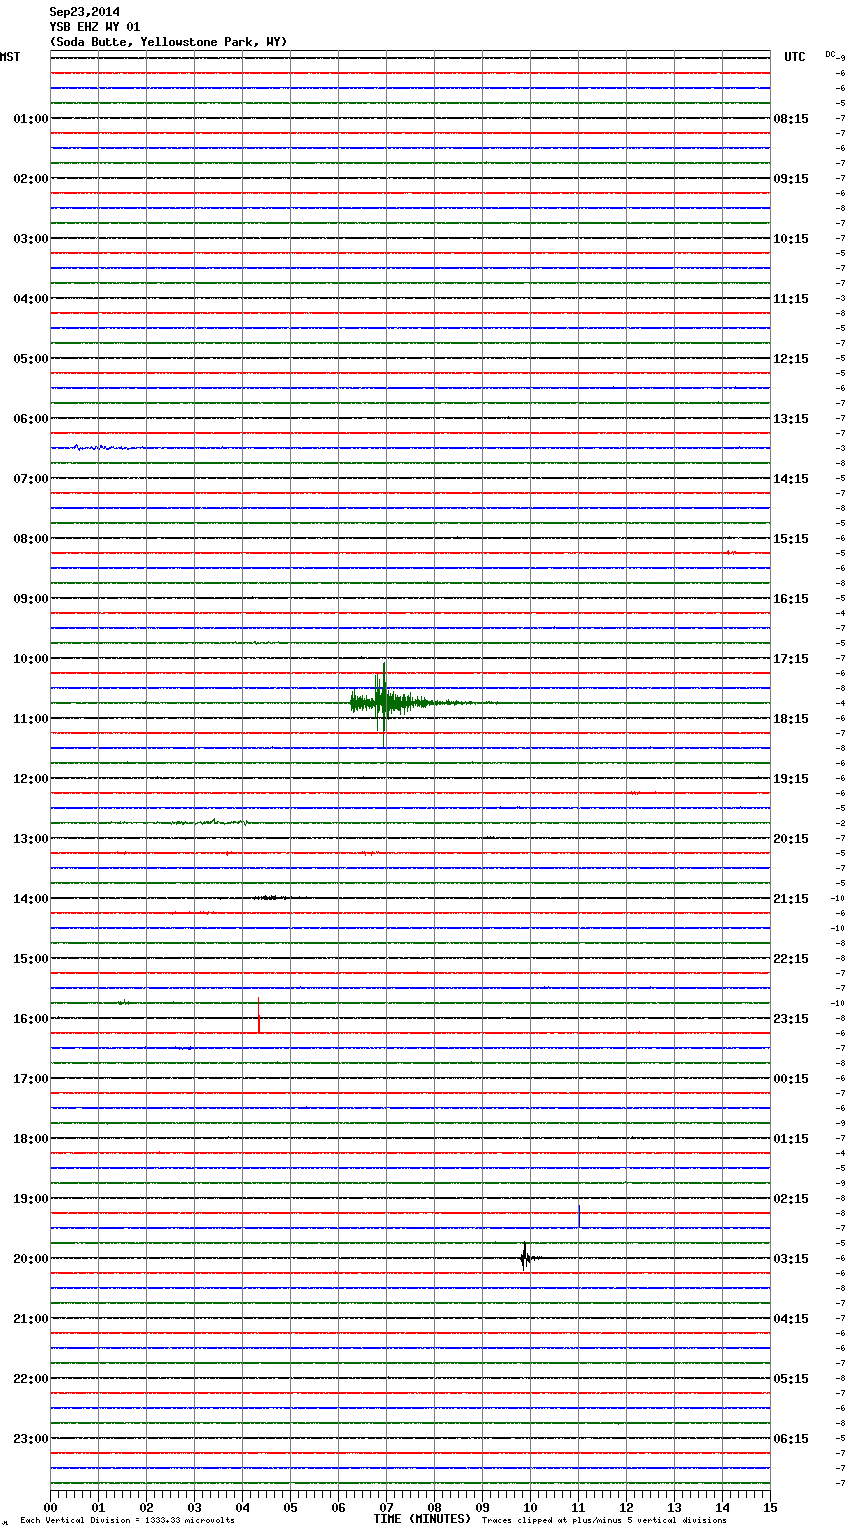This screenshot has height=1534, width=850.
Task: Click 'Each Vertical Division = 1333.33 microvolts'
Action: [127, 1521]
